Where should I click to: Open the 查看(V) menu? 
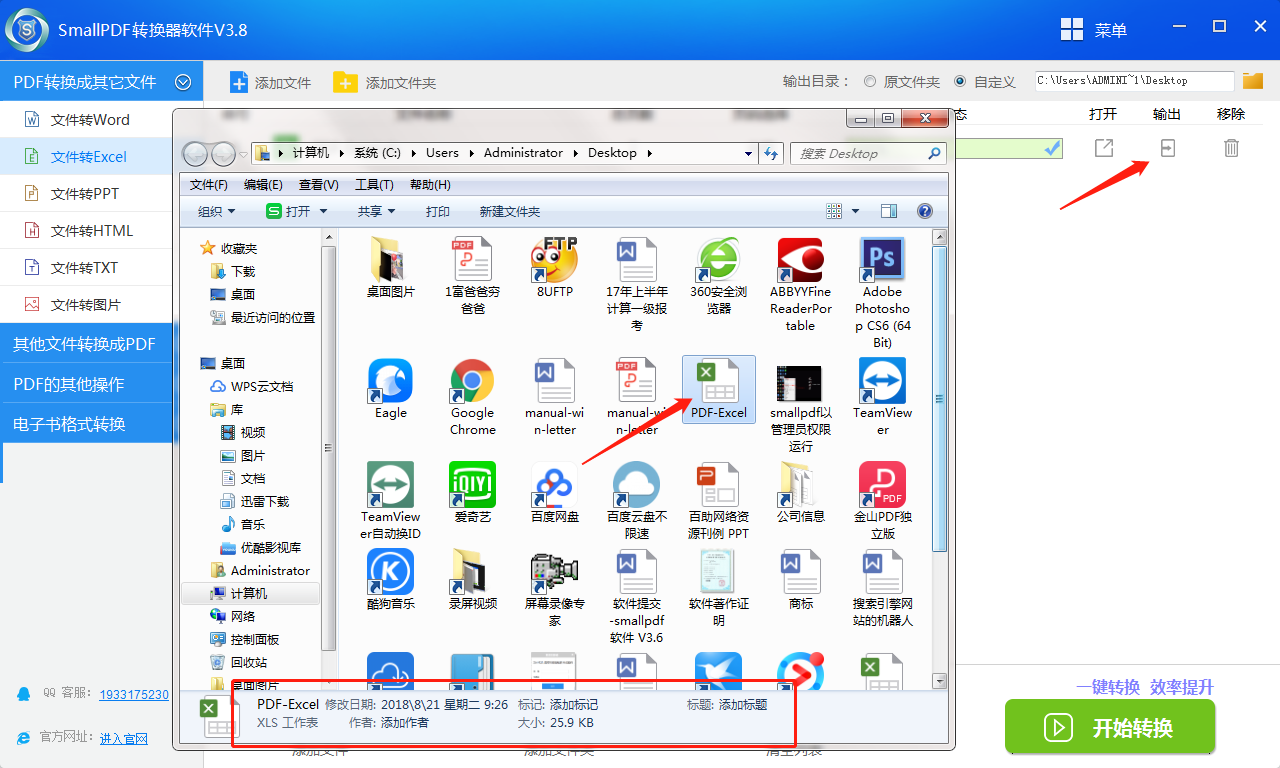click(x=319, y=185)
